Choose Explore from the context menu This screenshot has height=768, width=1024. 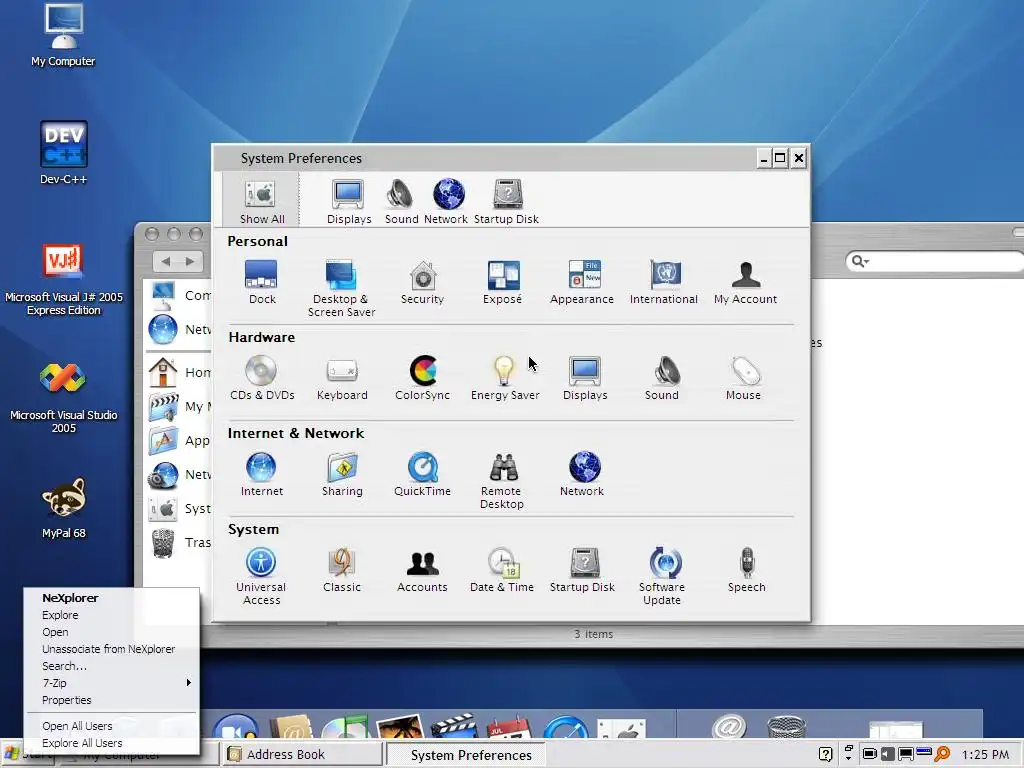pos(111,615)
